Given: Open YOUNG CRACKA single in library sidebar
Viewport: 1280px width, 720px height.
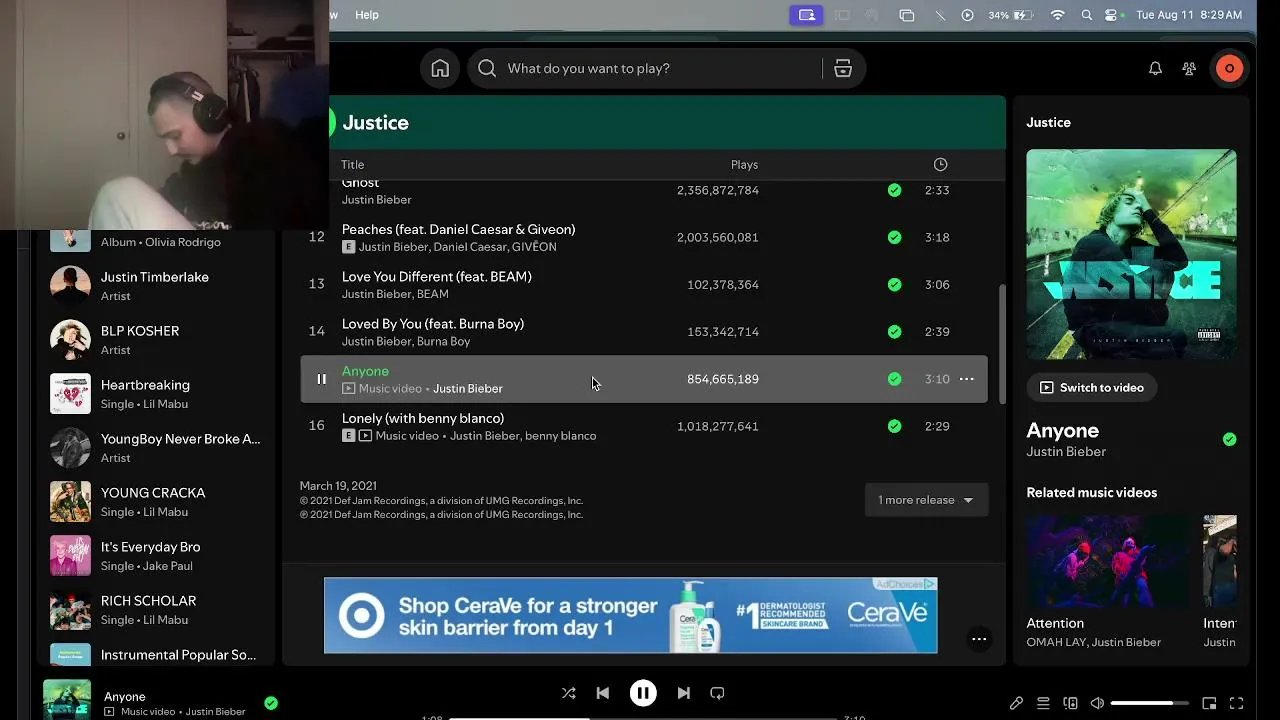Looking at the screenshot, I should [x=155, y=501].
